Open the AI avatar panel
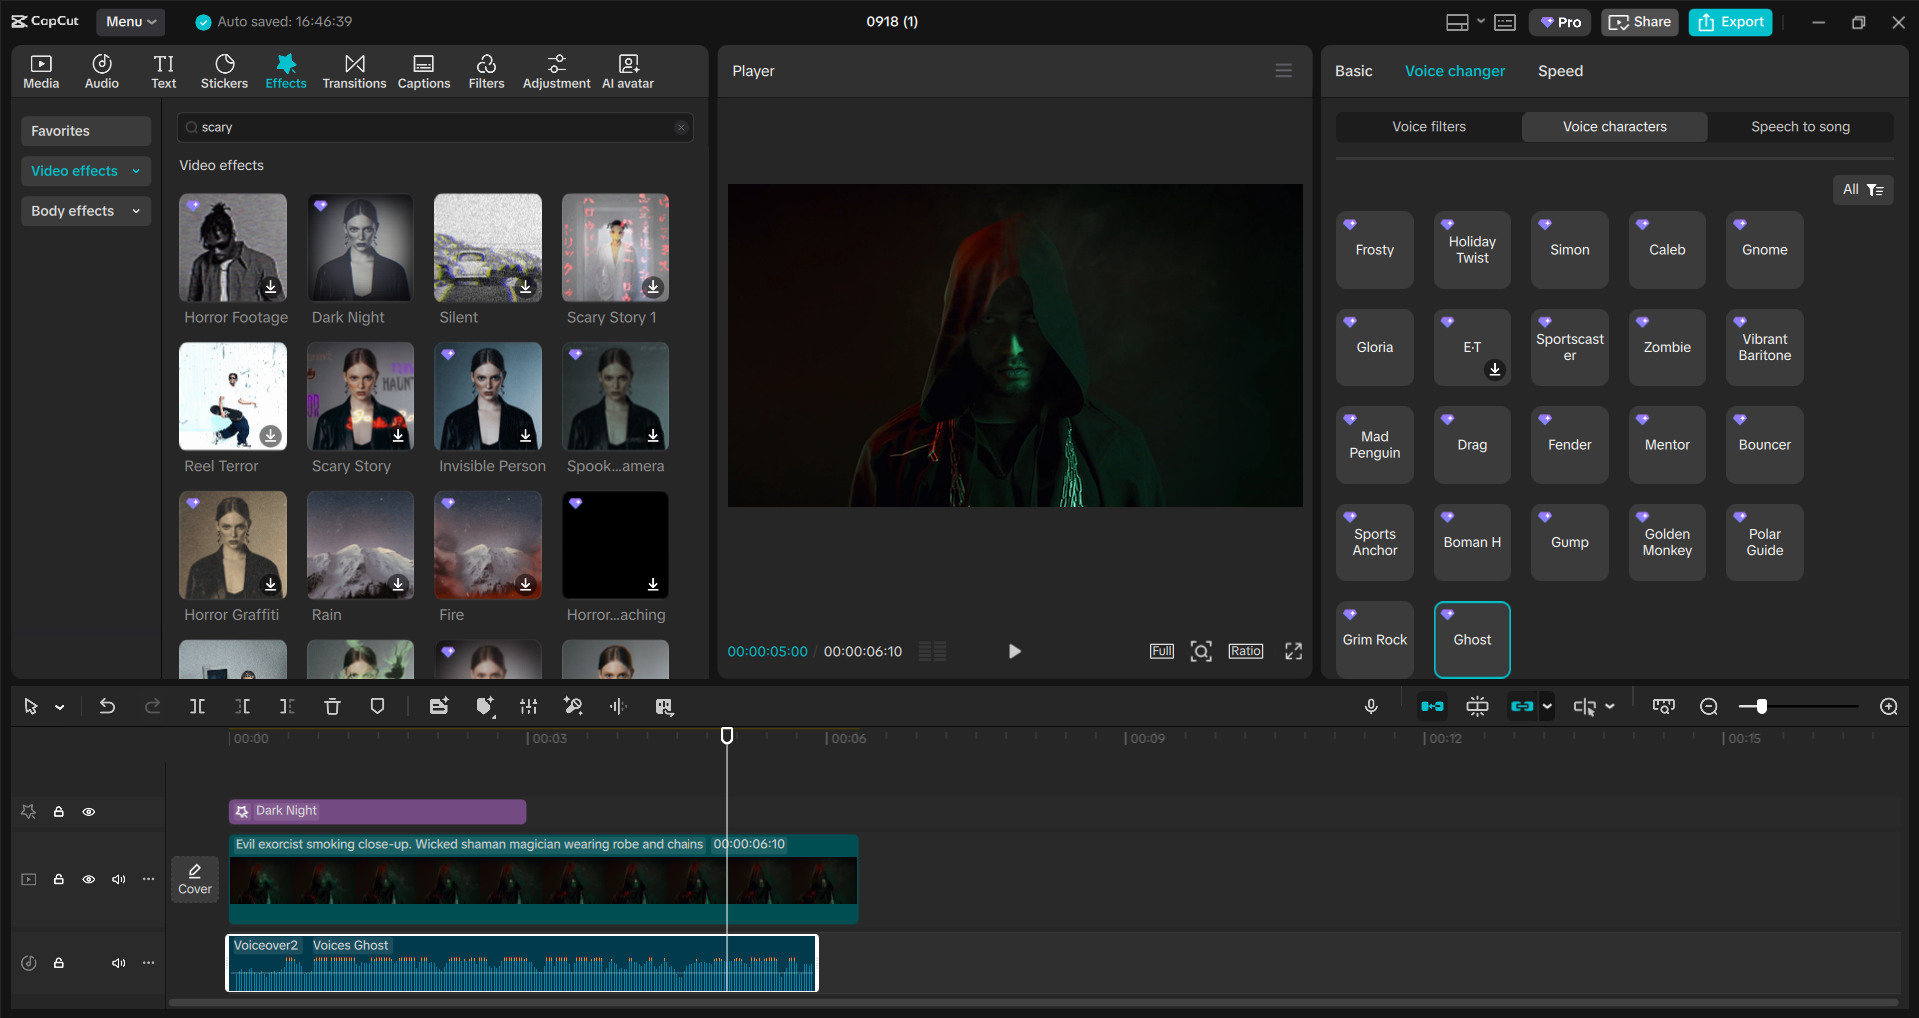 [627, 70]
